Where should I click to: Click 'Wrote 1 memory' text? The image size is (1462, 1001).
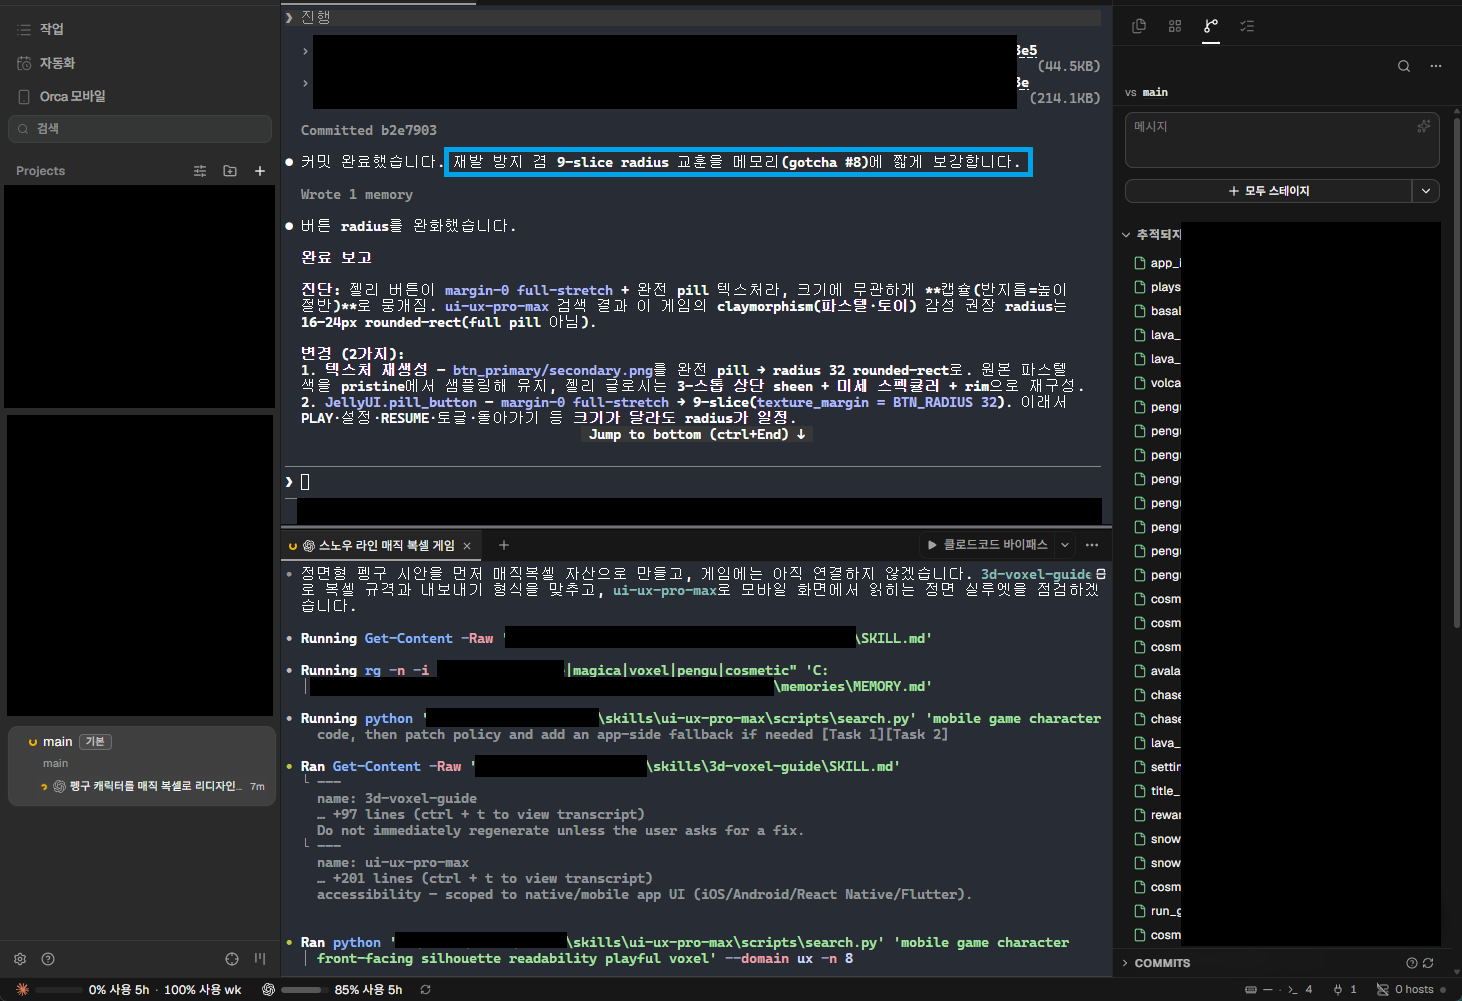click(357, 194)
